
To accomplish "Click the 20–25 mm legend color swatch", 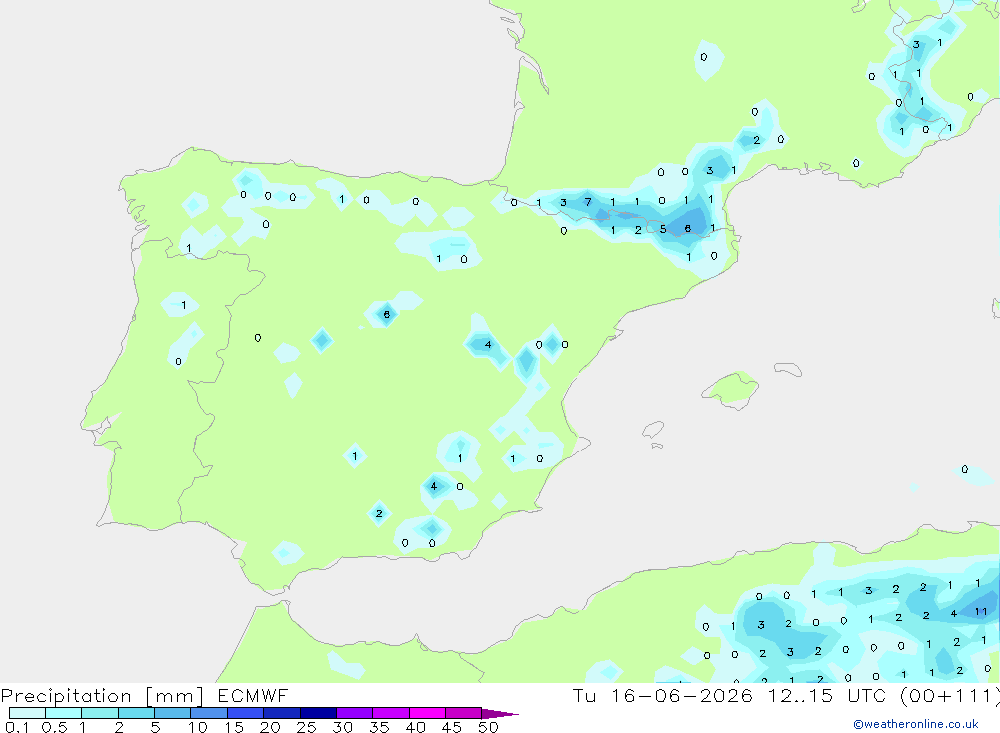I will coord(282,713).
